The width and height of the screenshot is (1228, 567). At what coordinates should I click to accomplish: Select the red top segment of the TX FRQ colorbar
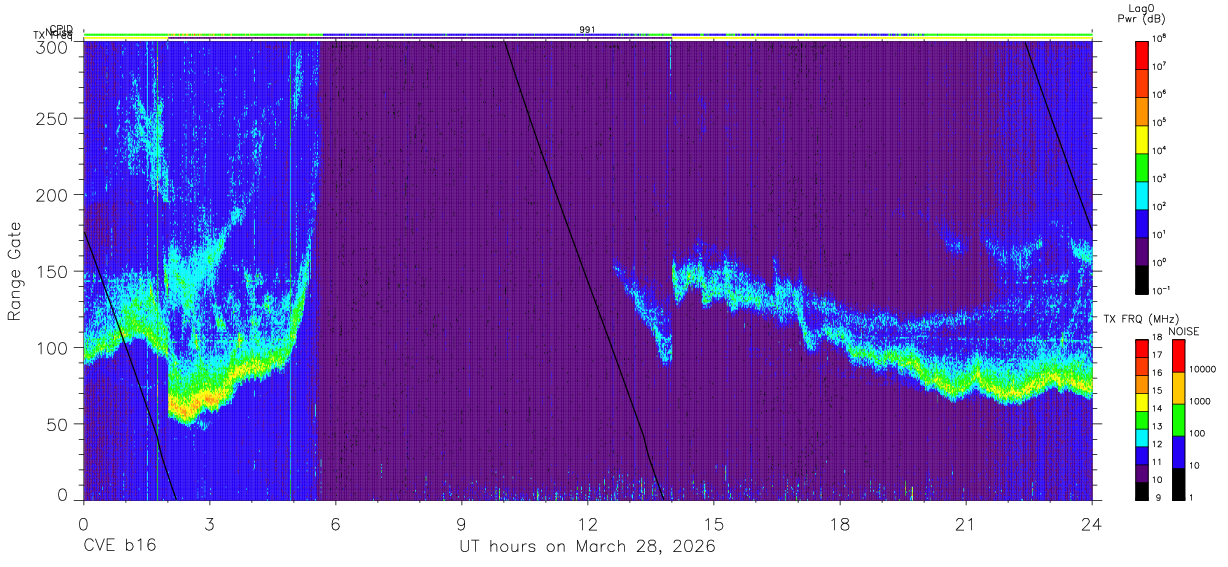tap(1141, 348)
